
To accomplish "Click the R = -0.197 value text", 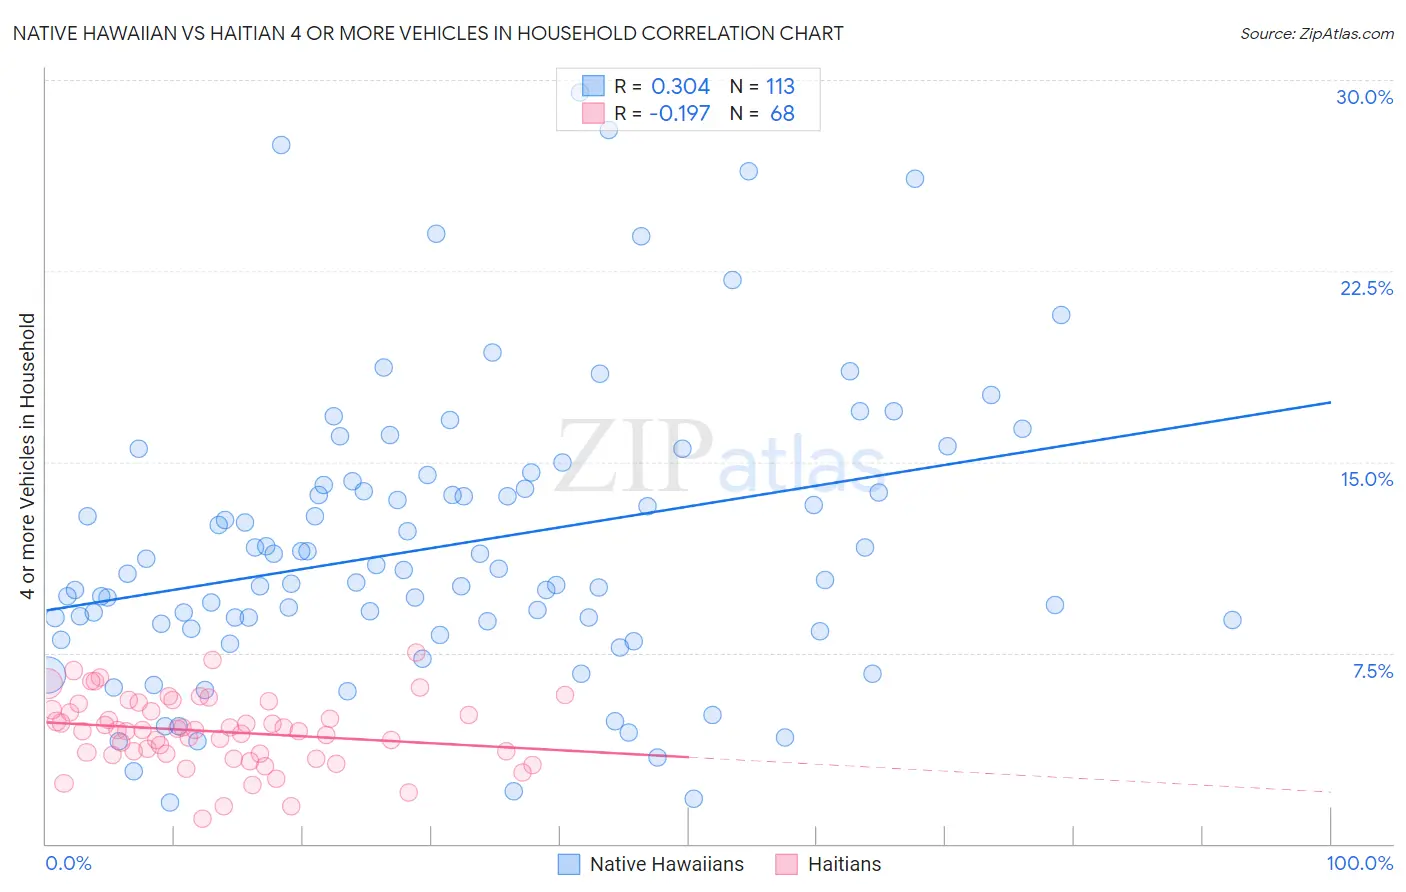I will tap(662, 113).
